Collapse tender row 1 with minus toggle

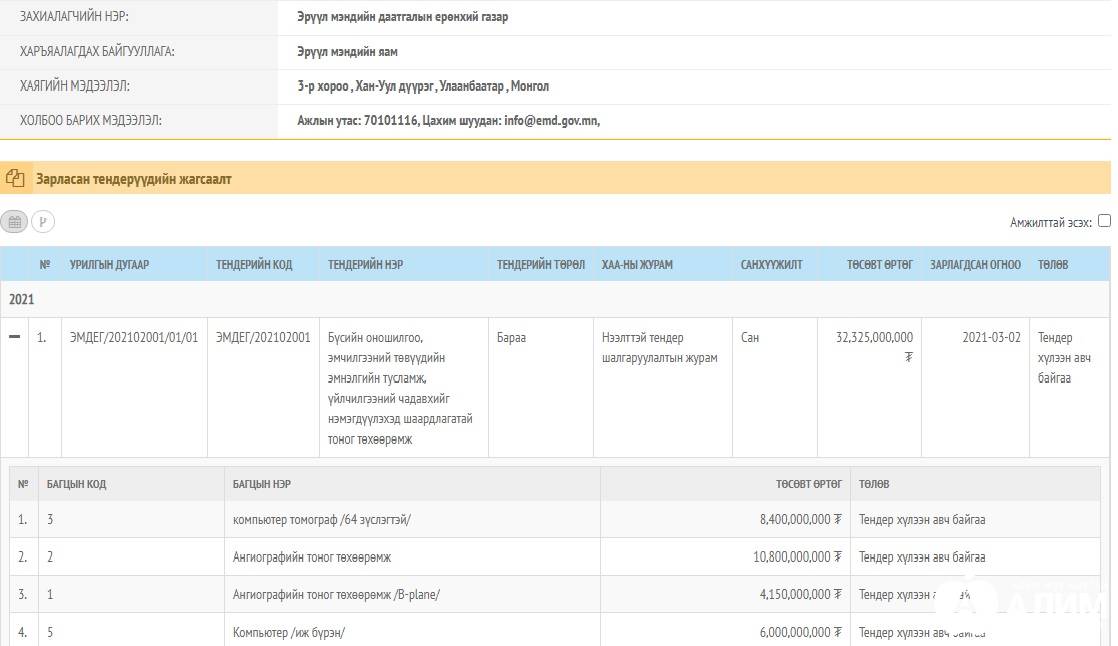coord(14,337)
